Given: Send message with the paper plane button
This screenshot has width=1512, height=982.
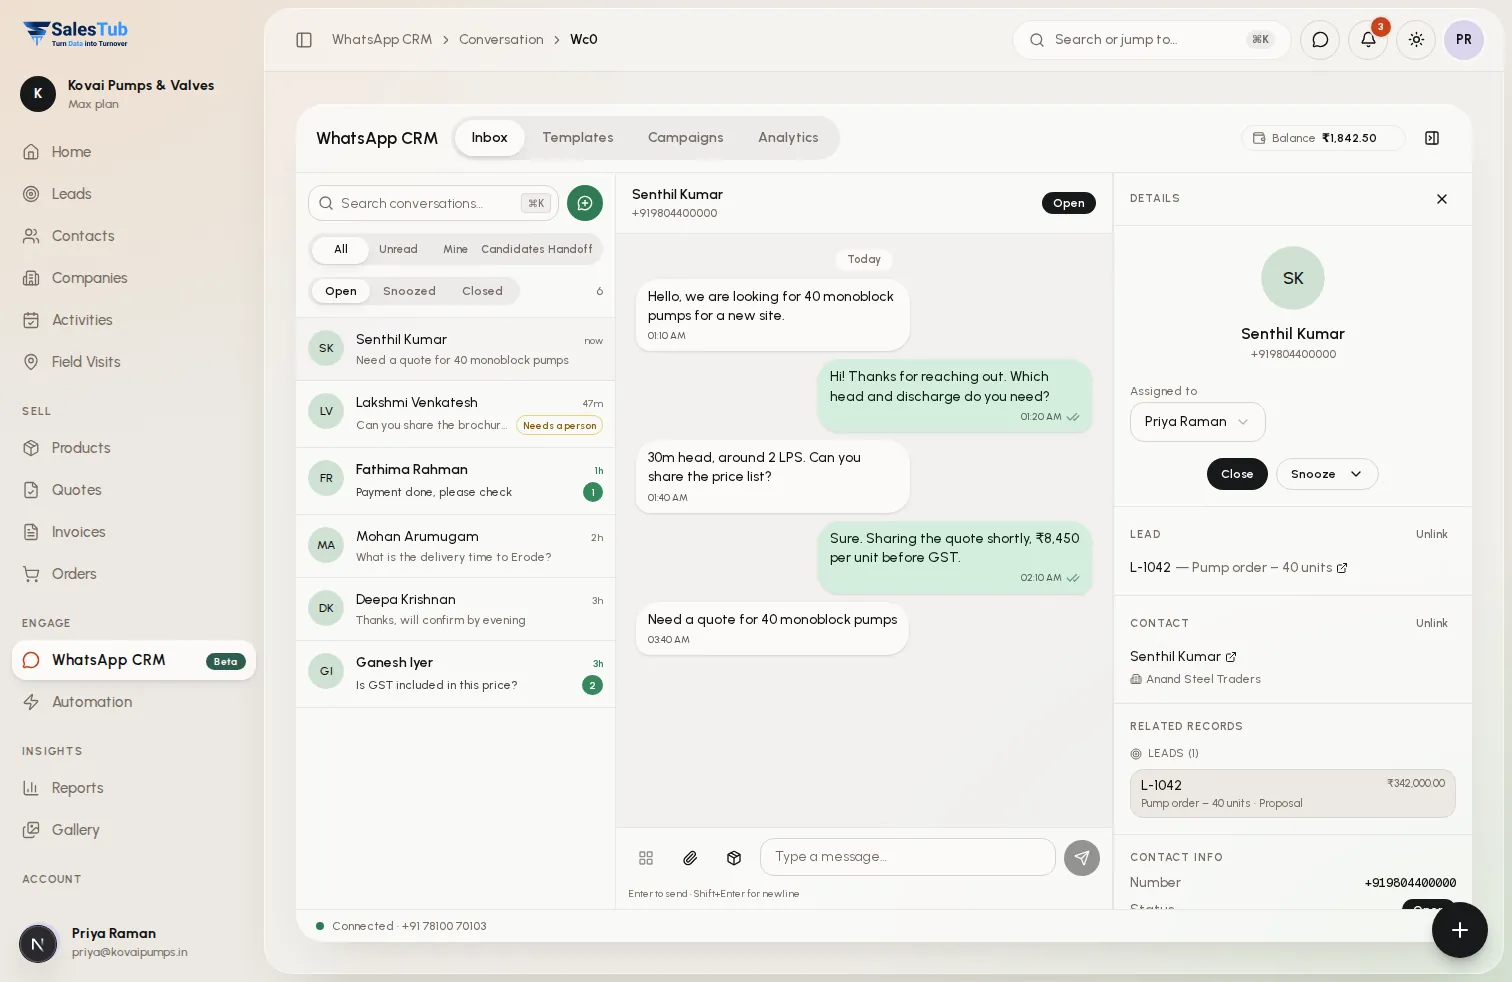Looking at the screenshot, I should coord(1082,858).
